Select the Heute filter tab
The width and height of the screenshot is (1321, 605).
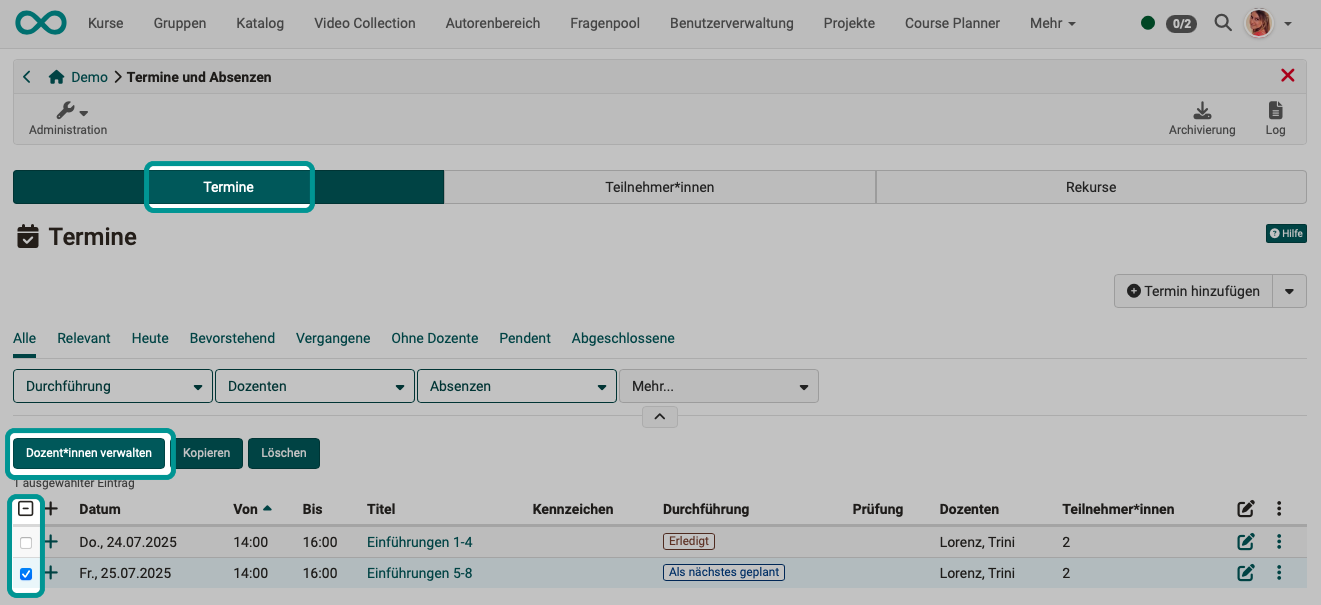[x=149, y=338]
